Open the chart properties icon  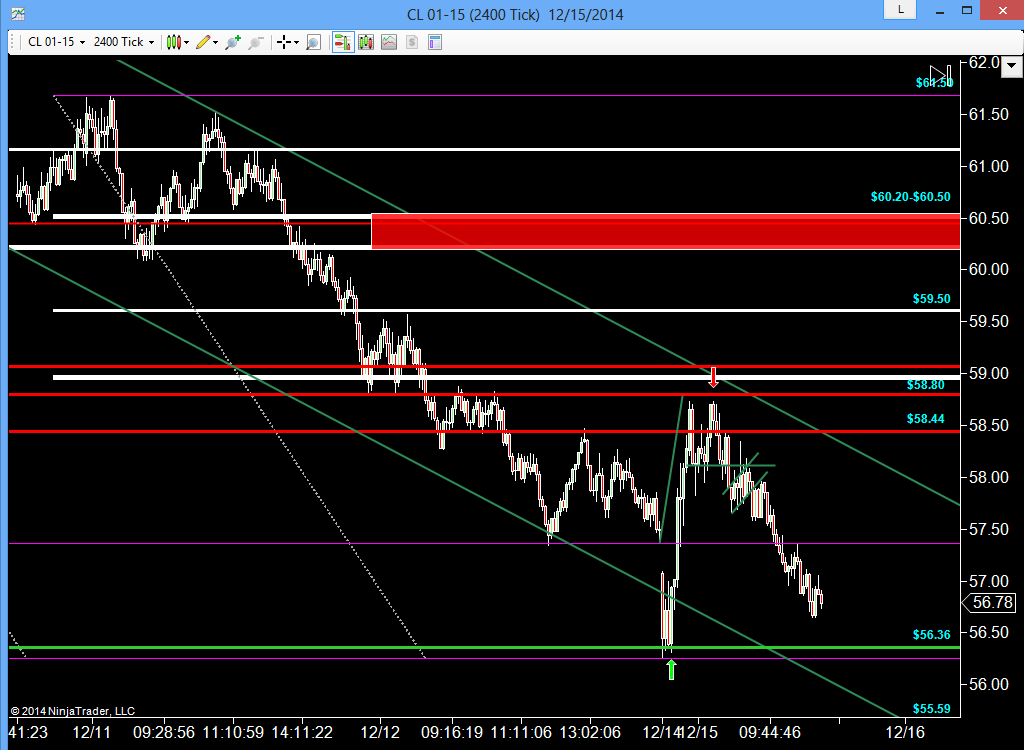click(x=434, y=42)
